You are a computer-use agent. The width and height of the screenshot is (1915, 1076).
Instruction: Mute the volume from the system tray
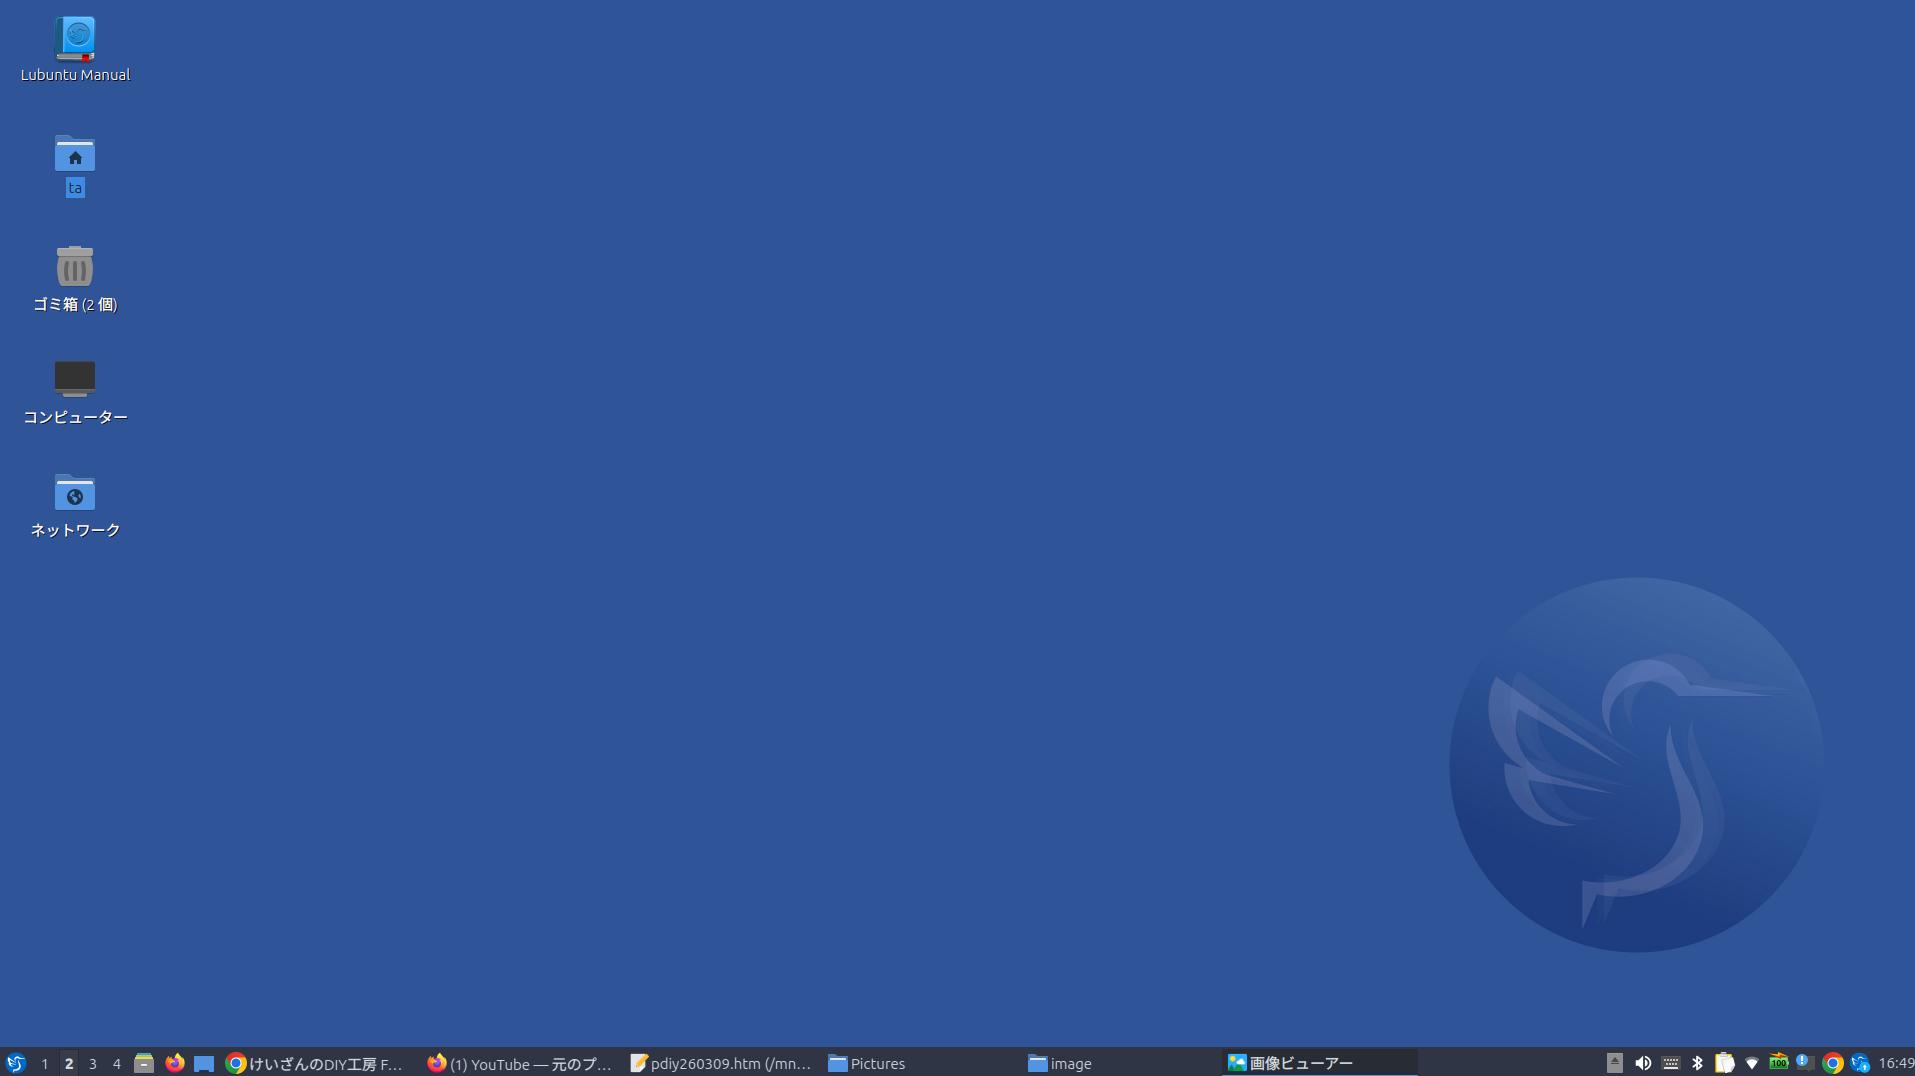pos(1645,1063)
